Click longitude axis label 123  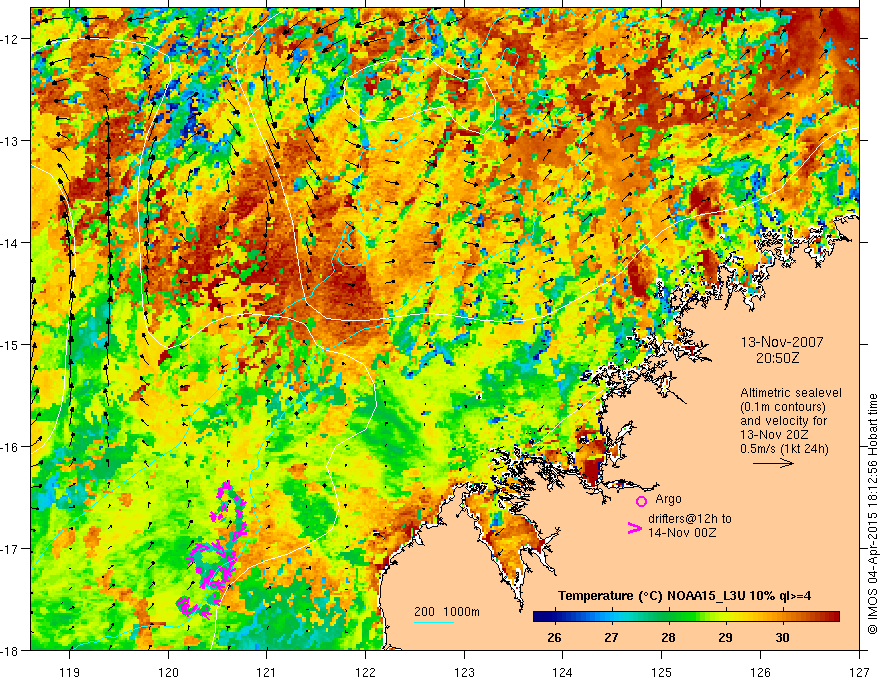(464, 671)
